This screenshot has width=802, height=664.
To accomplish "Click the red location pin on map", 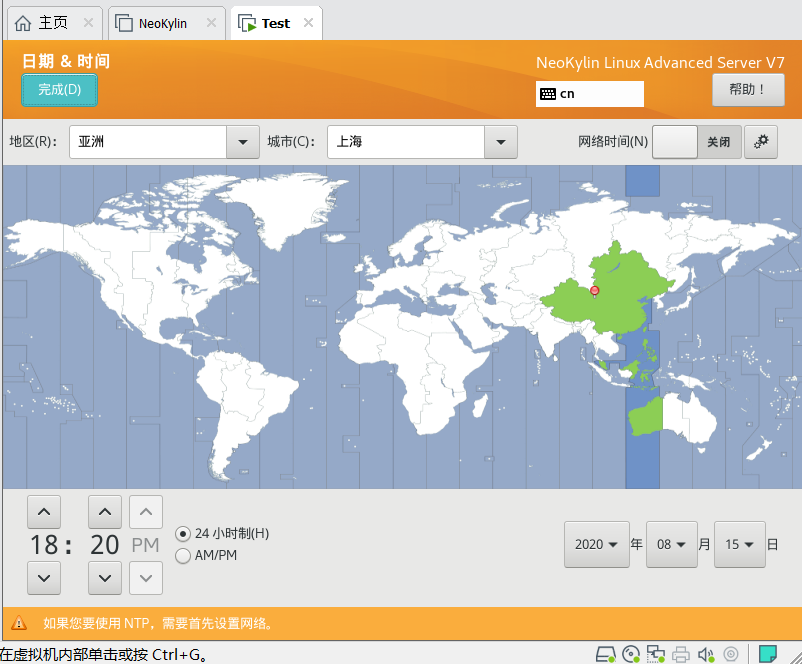I will click(x=594, y=291).
